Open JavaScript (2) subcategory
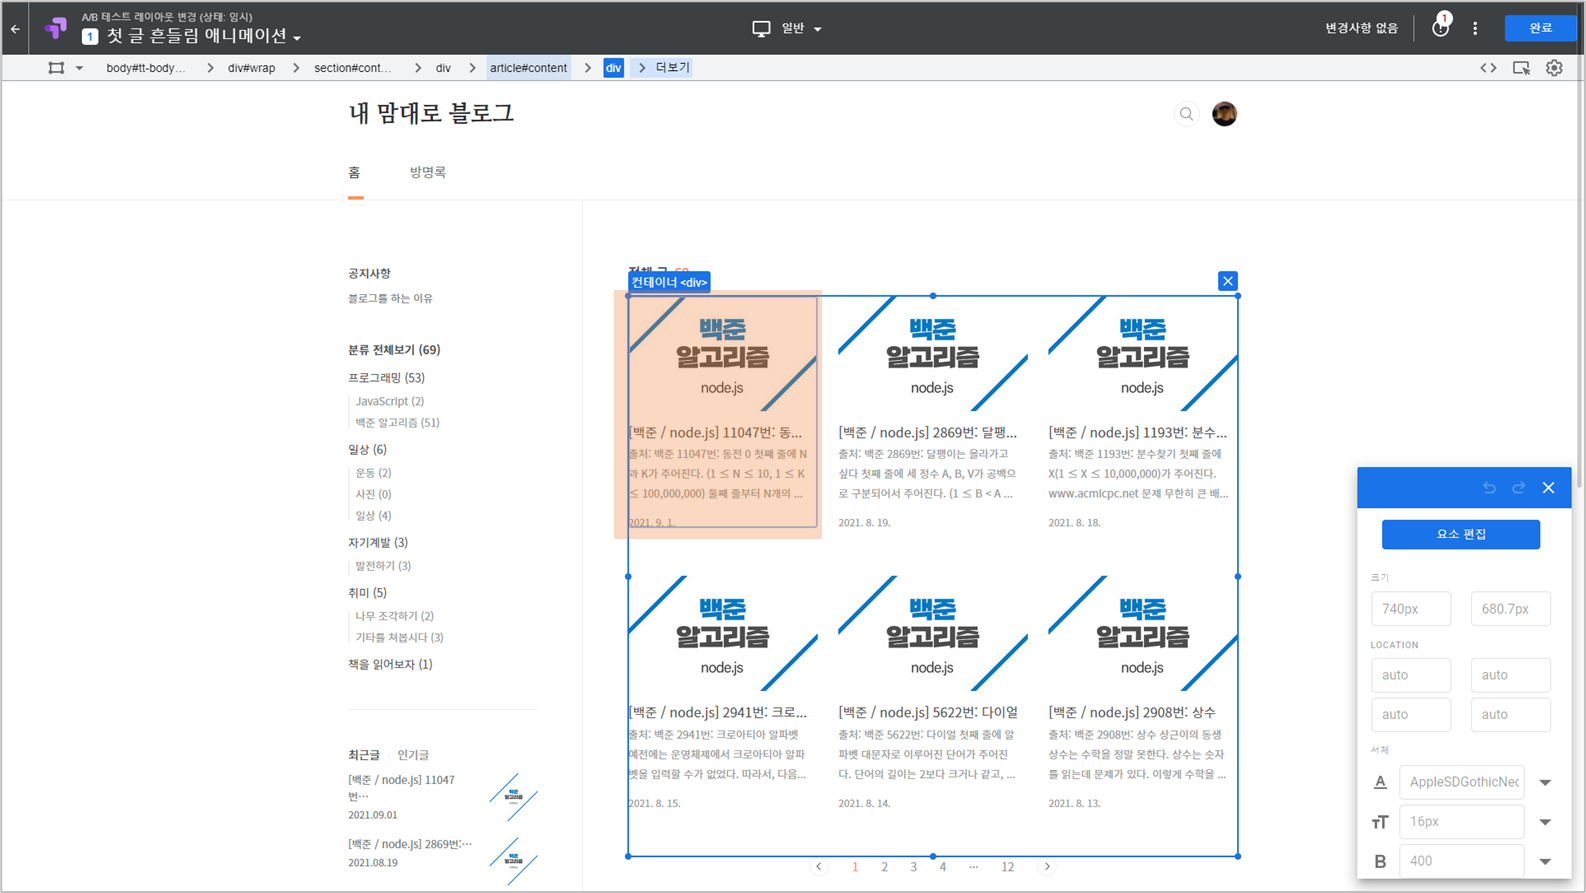Viewport: 1586px width, 893px height. (x=389, y=401)
